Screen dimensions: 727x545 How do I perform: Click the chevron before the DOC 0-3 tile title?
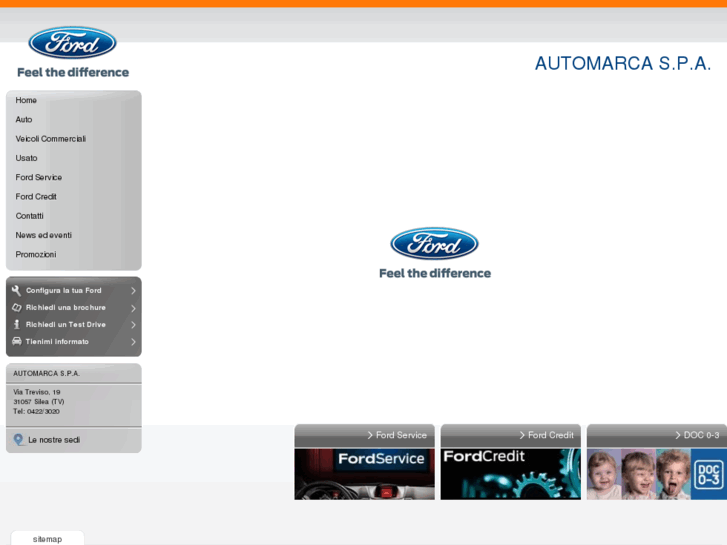[x=678, y=435]
